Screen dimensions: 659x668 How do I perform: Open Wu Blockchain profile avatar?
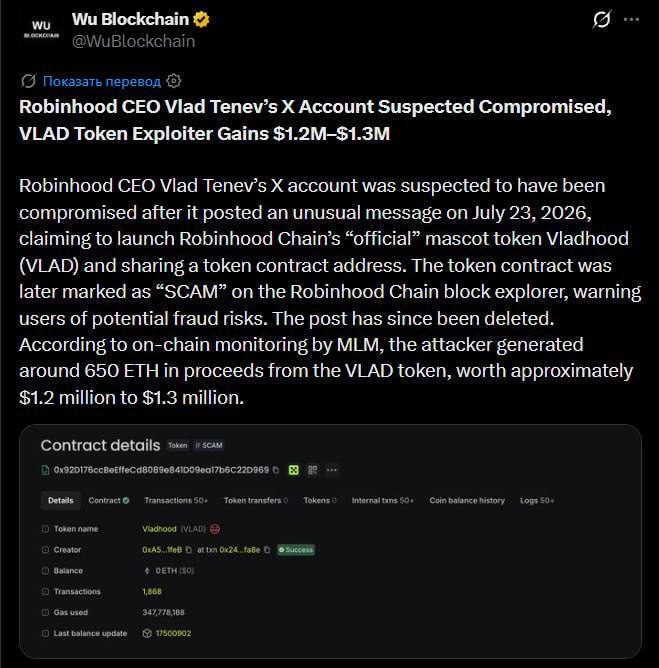coord(41,29)
